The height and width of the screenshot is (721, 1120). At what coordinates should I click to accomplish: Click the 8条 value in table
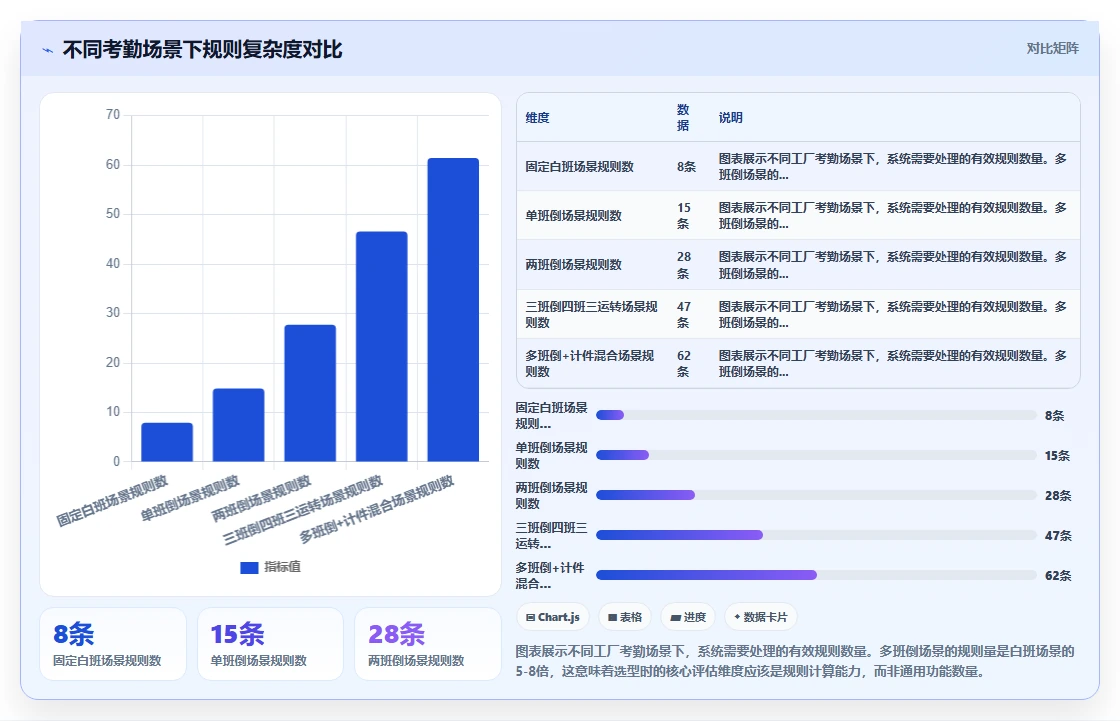686,166
